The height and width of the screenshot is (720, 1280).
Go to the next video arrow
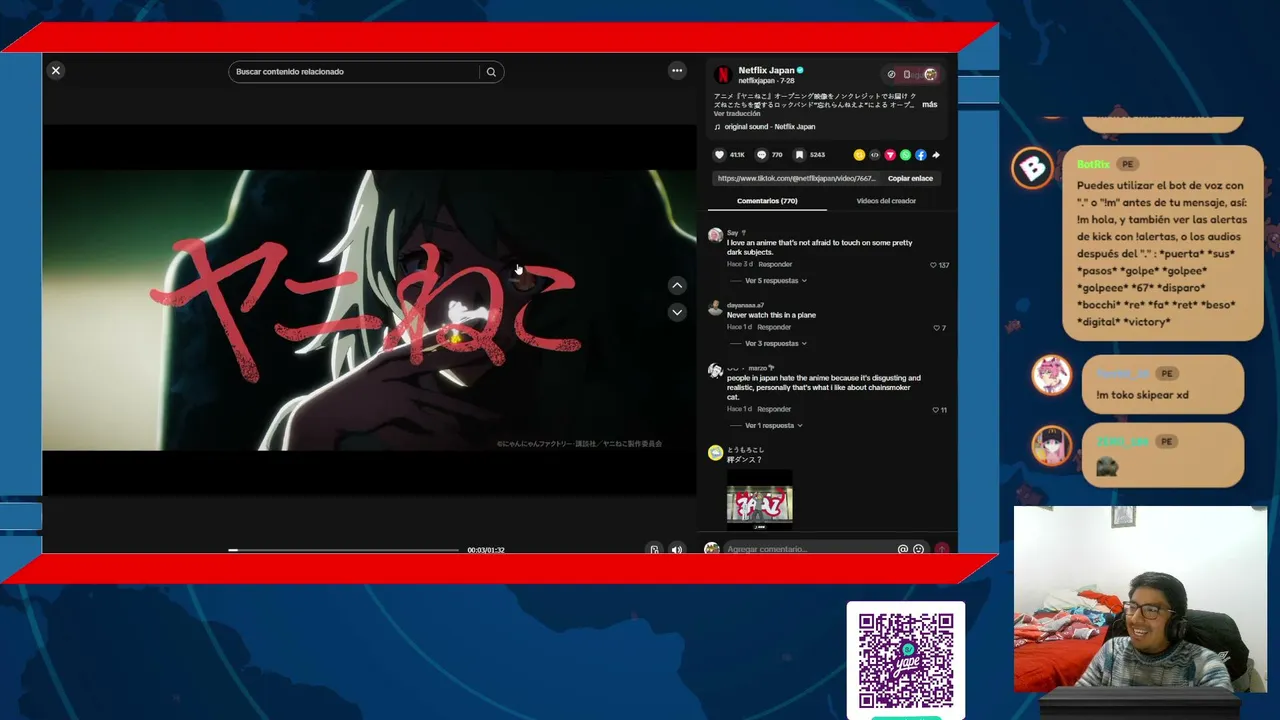coord(677,312)
